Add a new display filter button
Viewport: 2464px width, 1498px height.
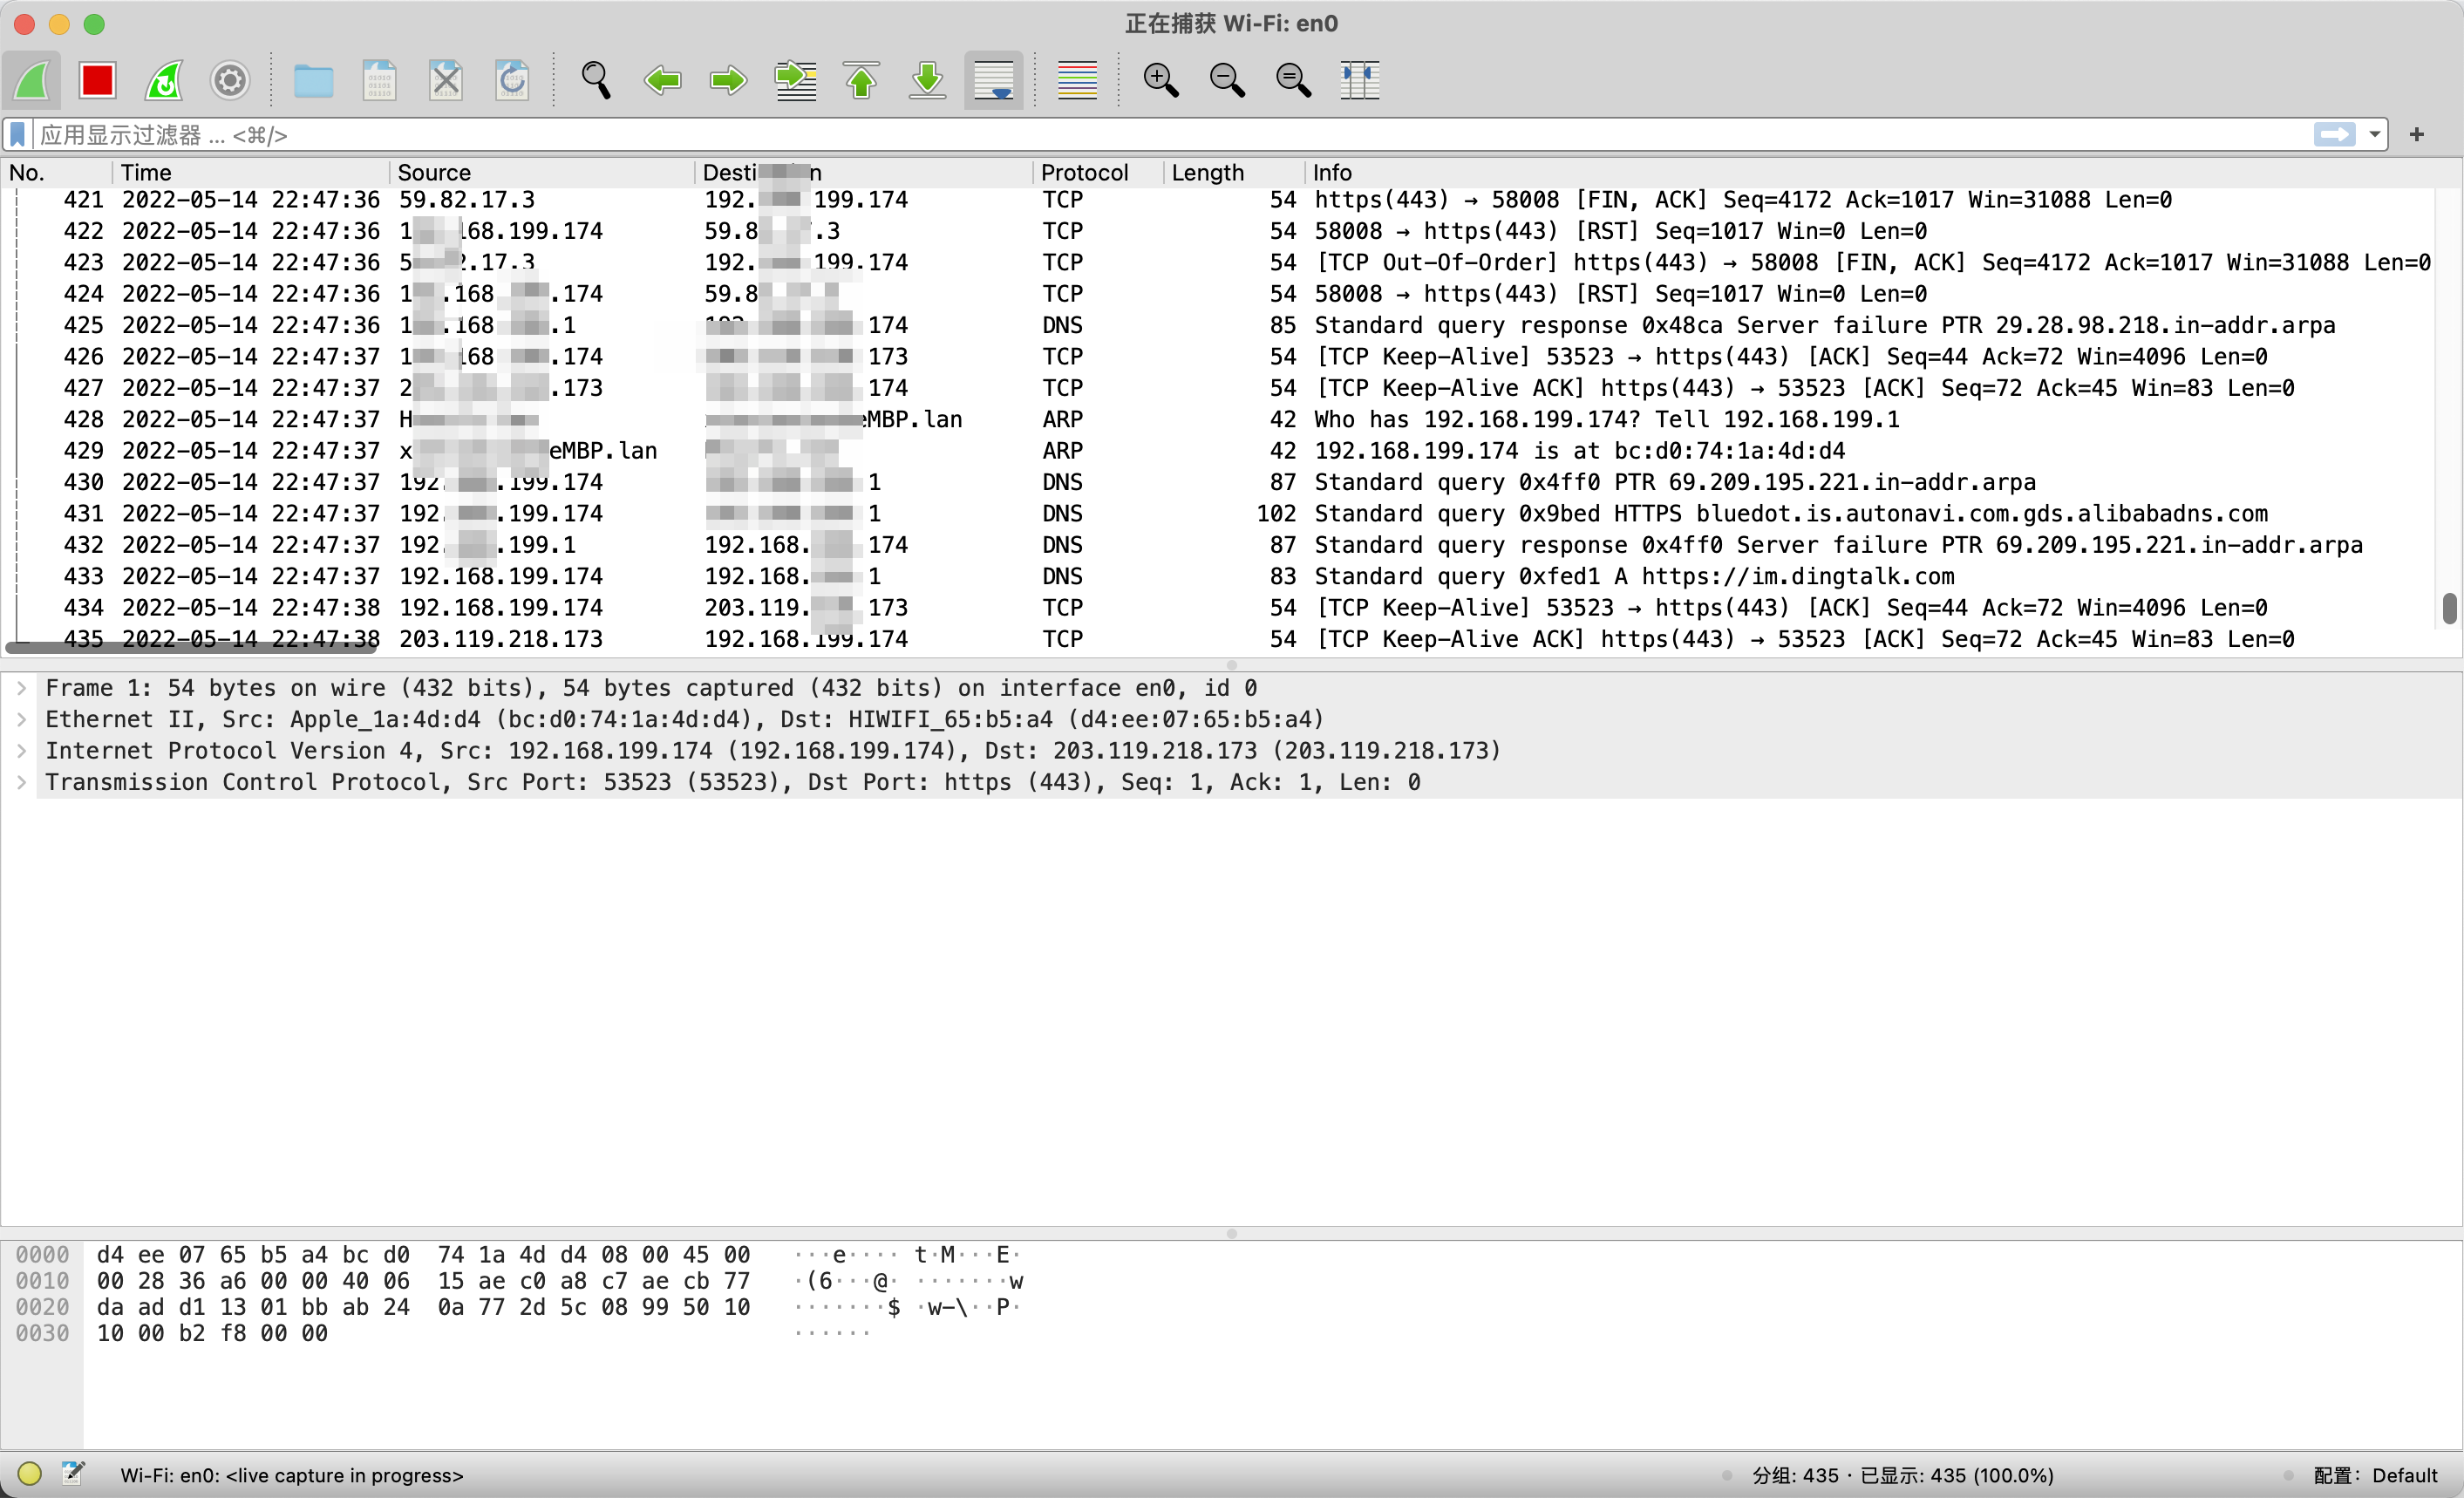tap(2418, 134)
